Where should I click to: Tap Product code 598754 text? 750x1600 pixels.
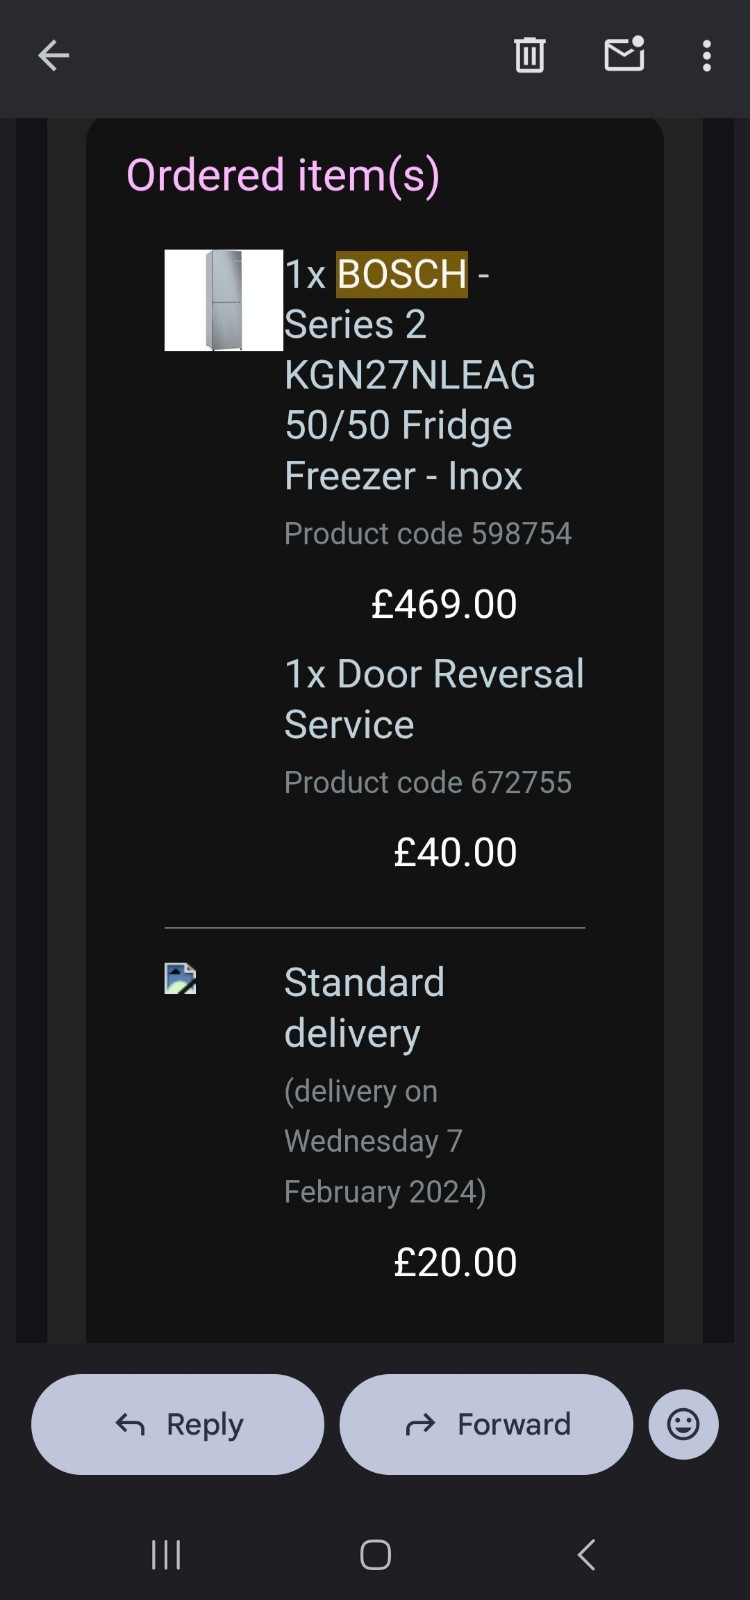tap(428, 534)
